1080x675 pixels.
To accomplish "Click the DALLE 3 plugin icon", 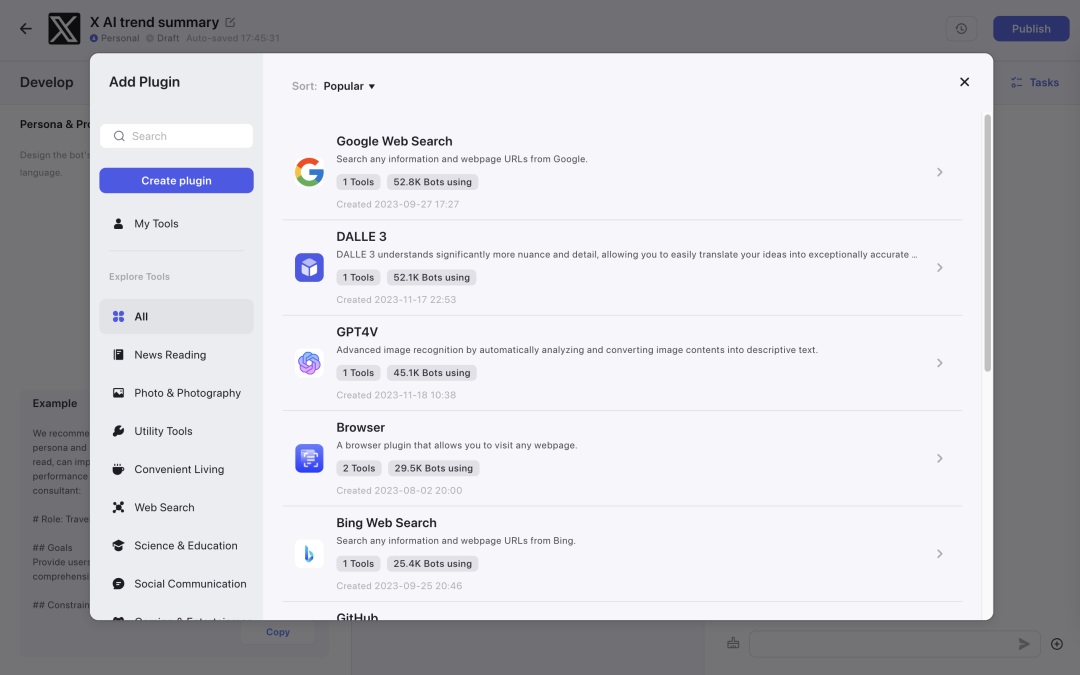I will pos(309,267).
